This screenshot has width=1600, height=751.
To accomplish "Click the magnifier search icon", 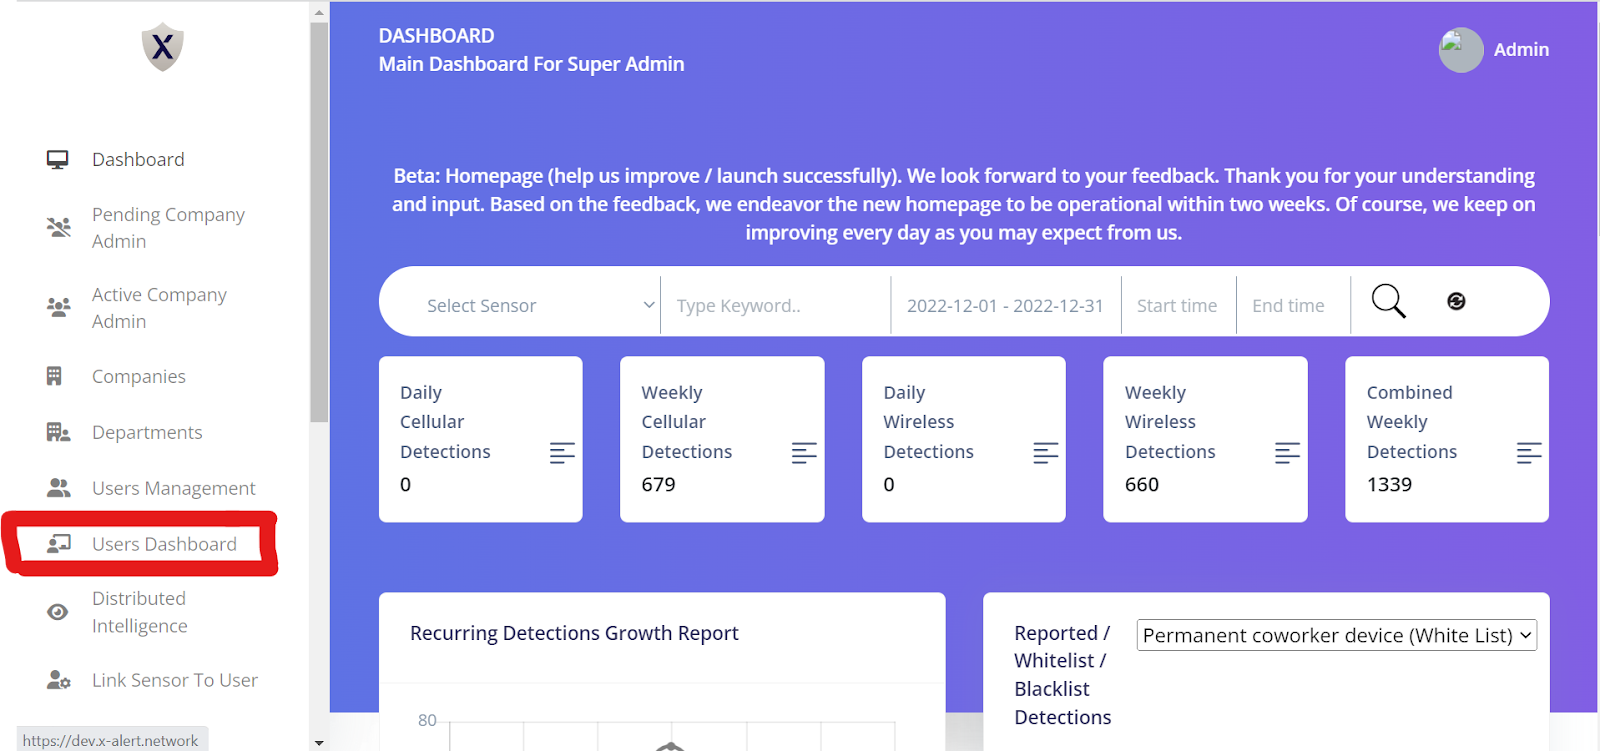I will point(1388,301).
